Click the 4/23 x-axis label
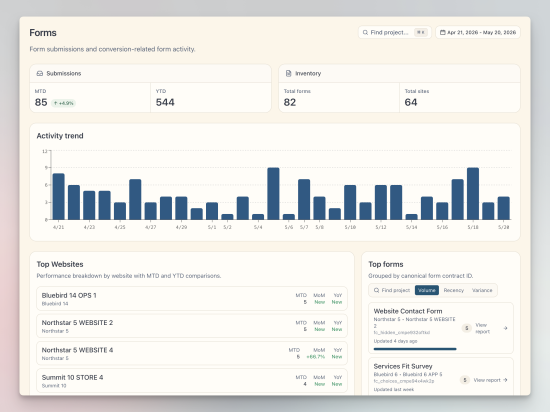This screenshot has width=550, height=412. [89, 227]
